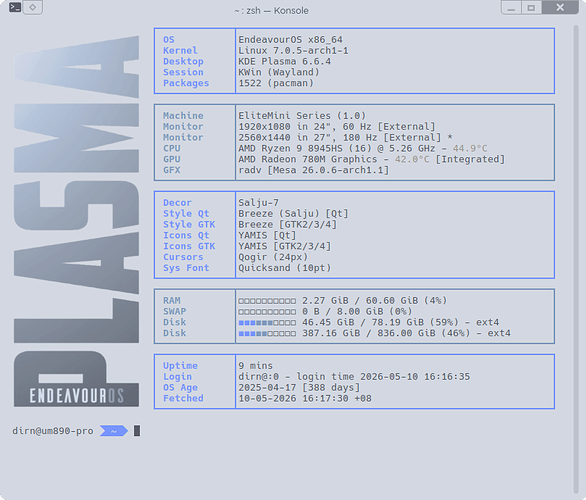Click the dirn@um890-pro prompt text
Image resolution: width=586 pixels, height=500 pixels.
tap(53, 431)
